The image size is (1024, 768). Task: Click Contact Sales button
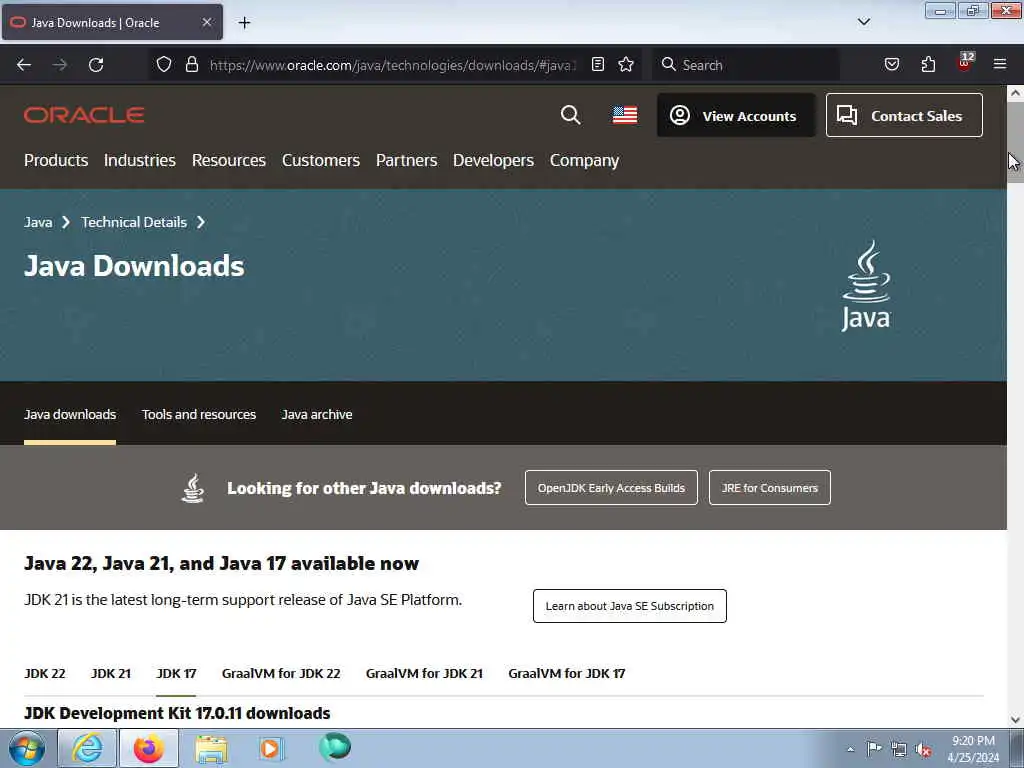click(904, 115)
